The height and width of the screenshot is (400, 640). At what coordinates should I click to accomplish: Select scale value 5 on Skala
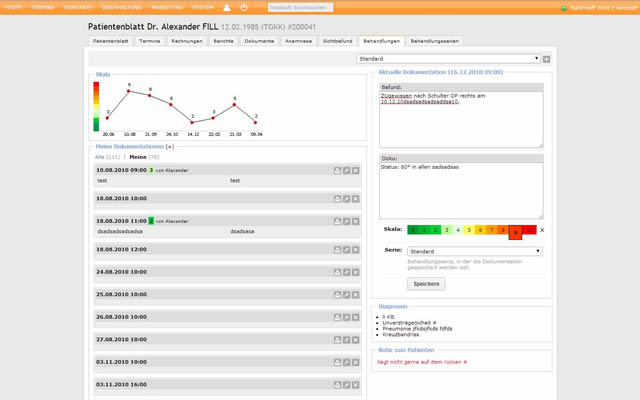tap(469, 230)
